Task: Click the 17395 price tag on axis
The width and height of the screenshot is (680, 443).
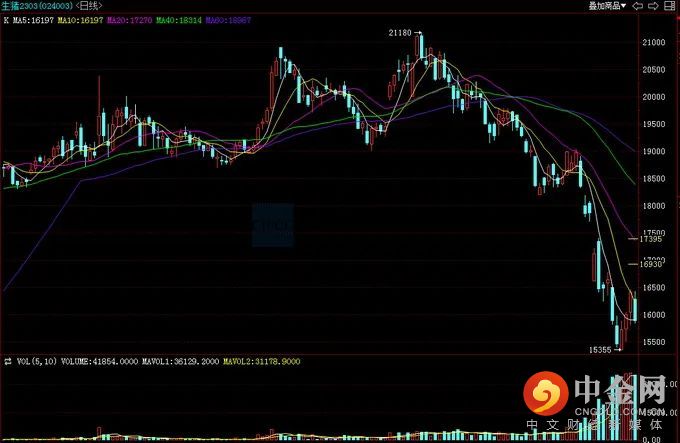Action: pyautogui.click(x=651, y=239)
